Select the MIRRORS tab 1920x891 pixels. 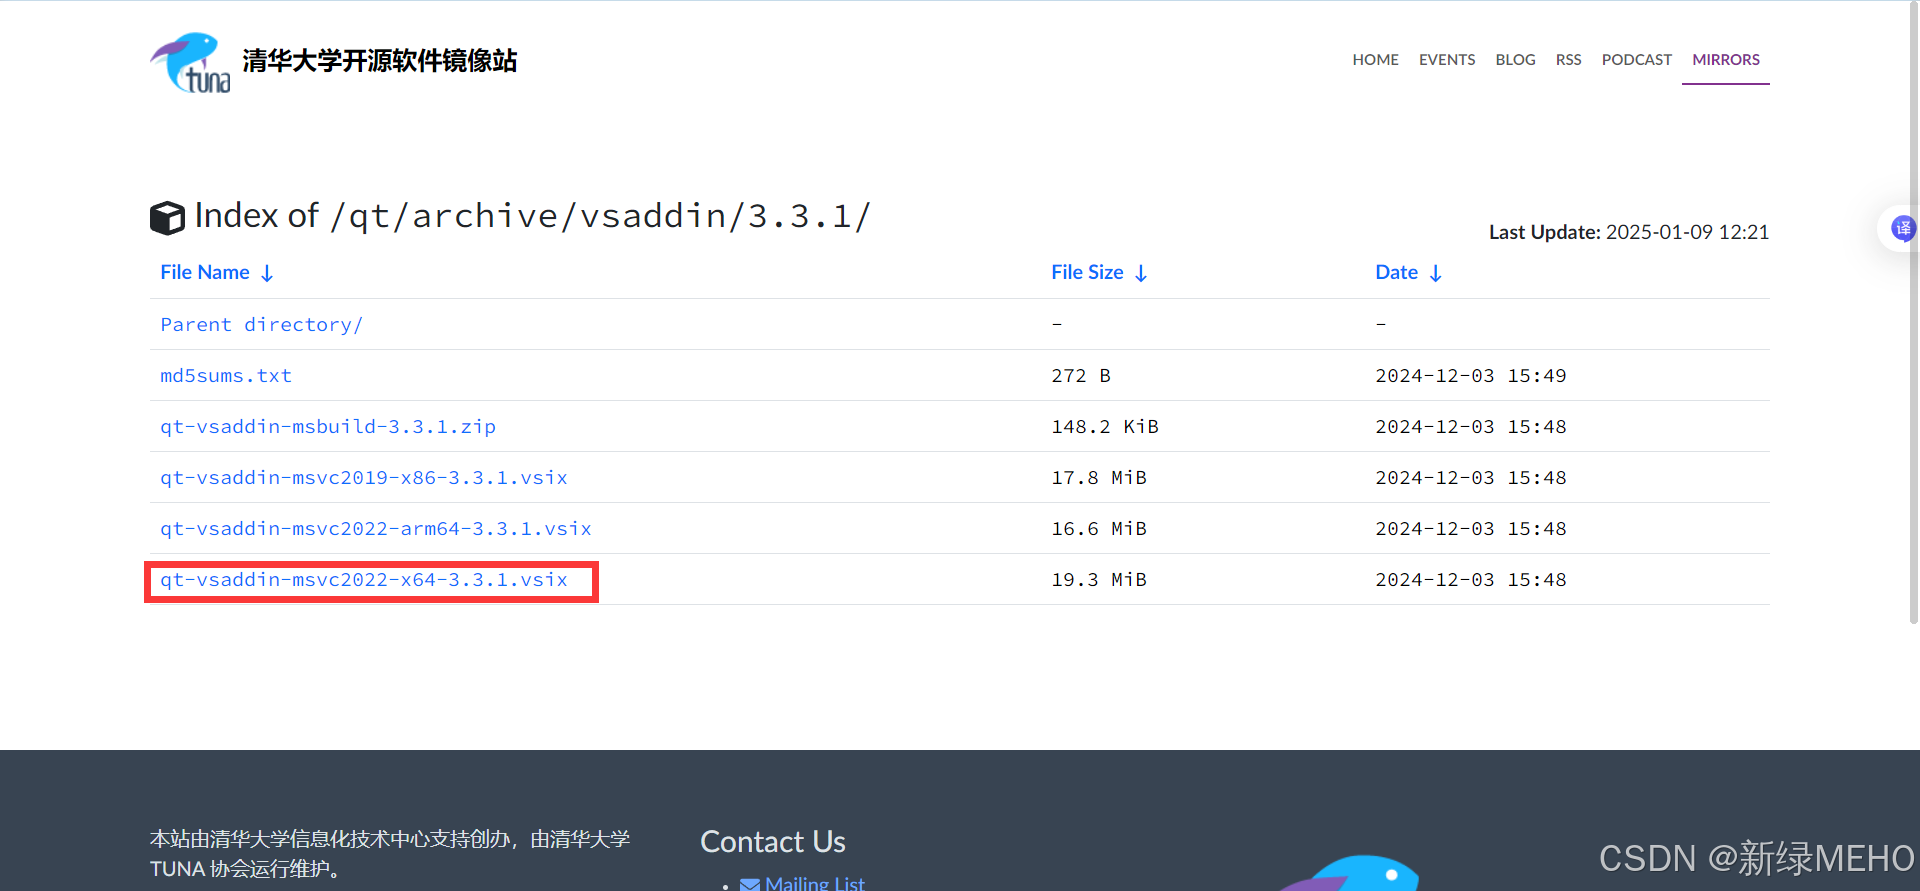[x=1726, y=60]
